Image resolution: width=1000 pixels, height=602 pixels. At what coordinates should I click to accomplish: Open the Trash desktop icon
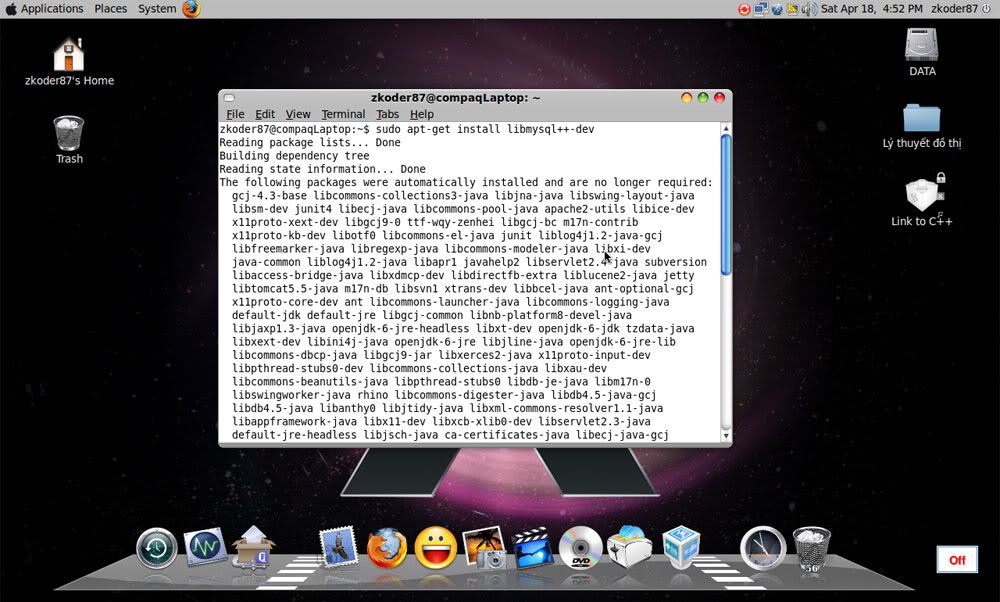point(69,140)
